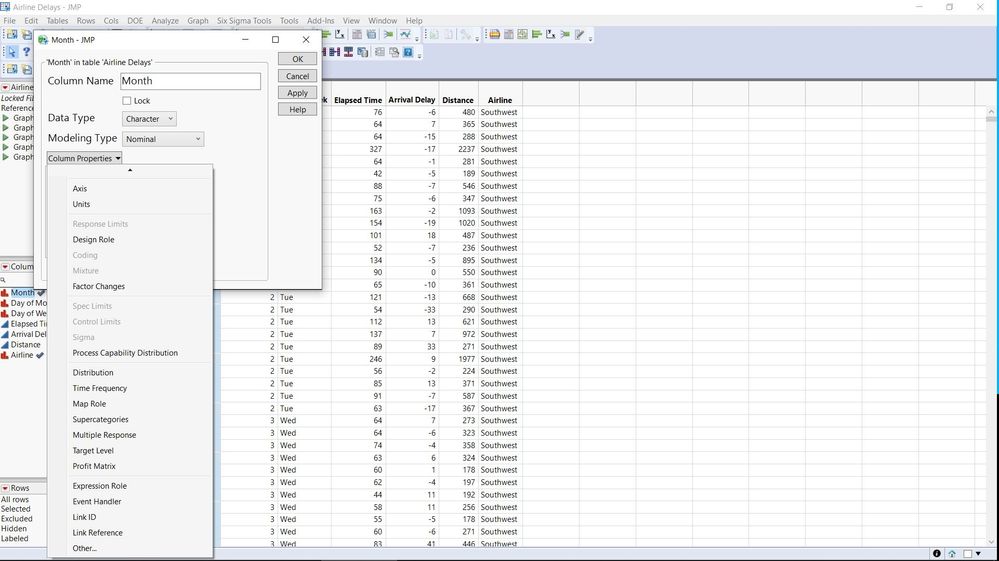Click the Apply button
This screenshot has height=561, width=999.
click(298, 93)
